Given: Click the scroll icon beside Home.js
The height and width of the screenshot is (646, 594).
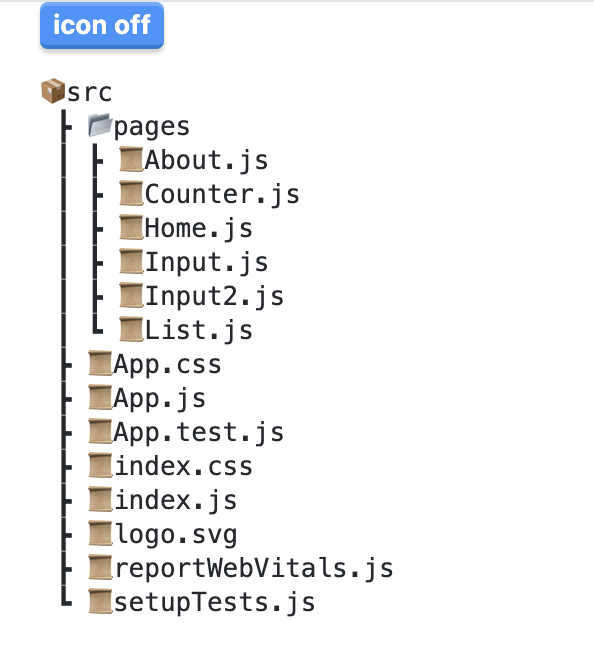Looking at the screenshot, I should click(131, 227).
